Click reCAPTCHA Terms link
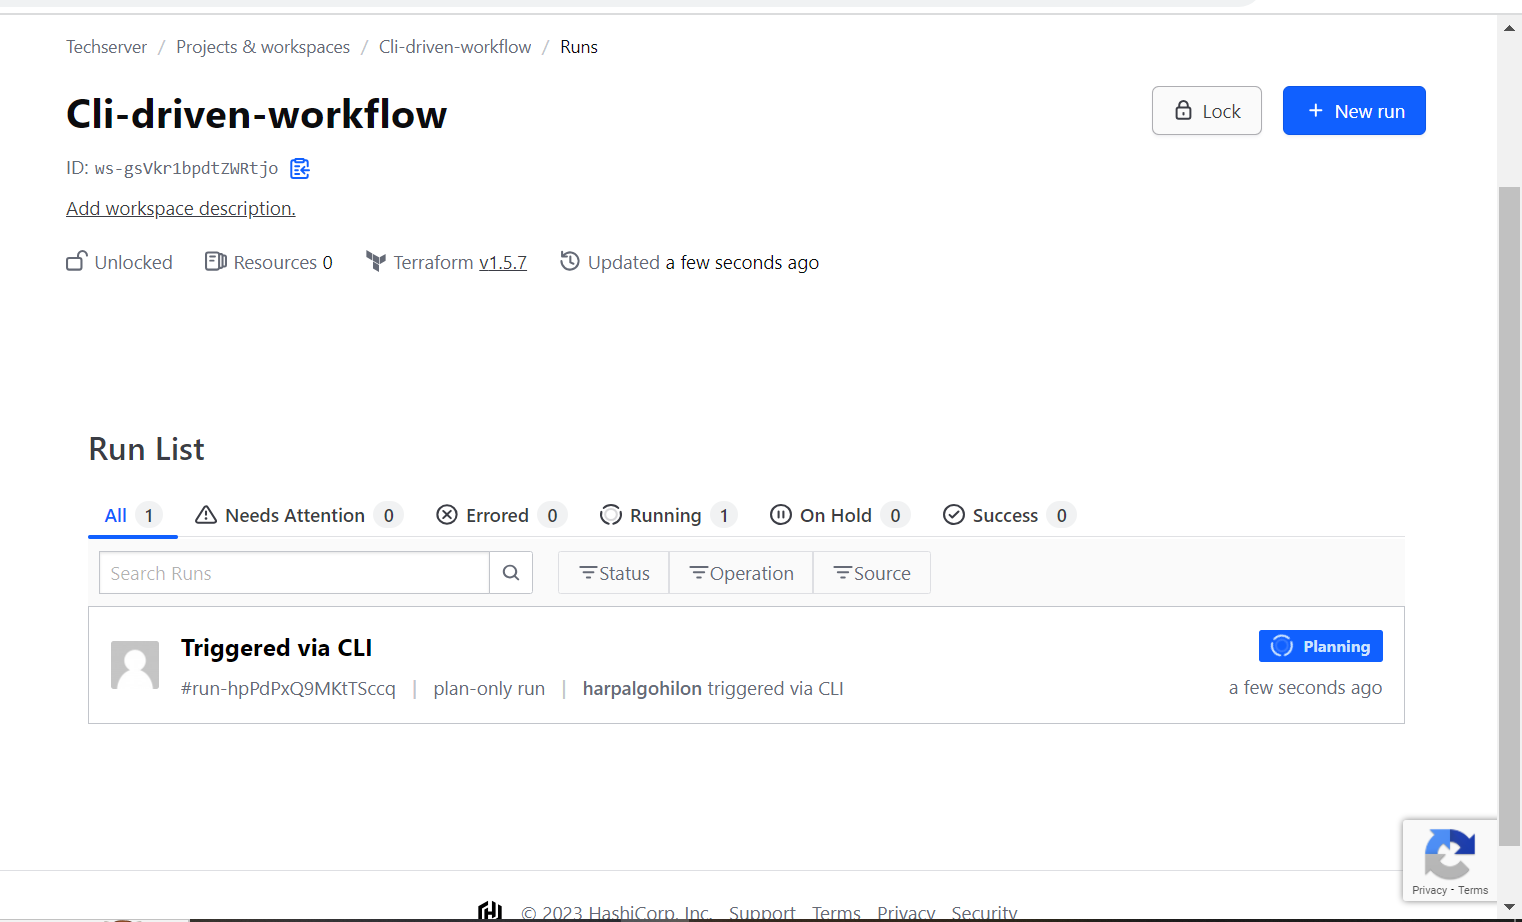This screenshot has width=1522, height=922. pyautogui.click(x=1473, y=890)
